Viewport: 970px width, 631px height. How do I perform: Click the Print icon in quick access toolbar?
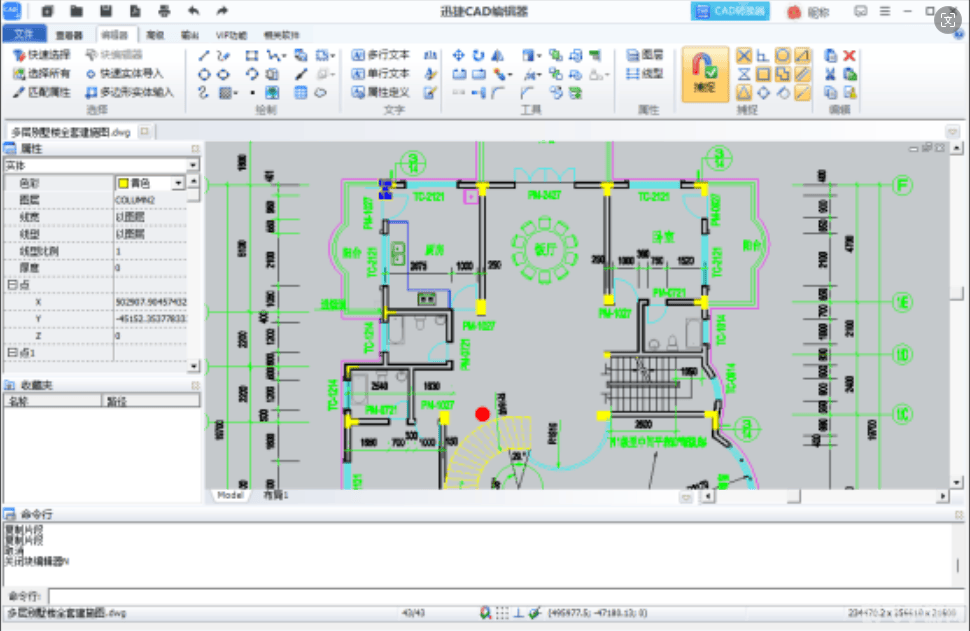coord(163,11)
